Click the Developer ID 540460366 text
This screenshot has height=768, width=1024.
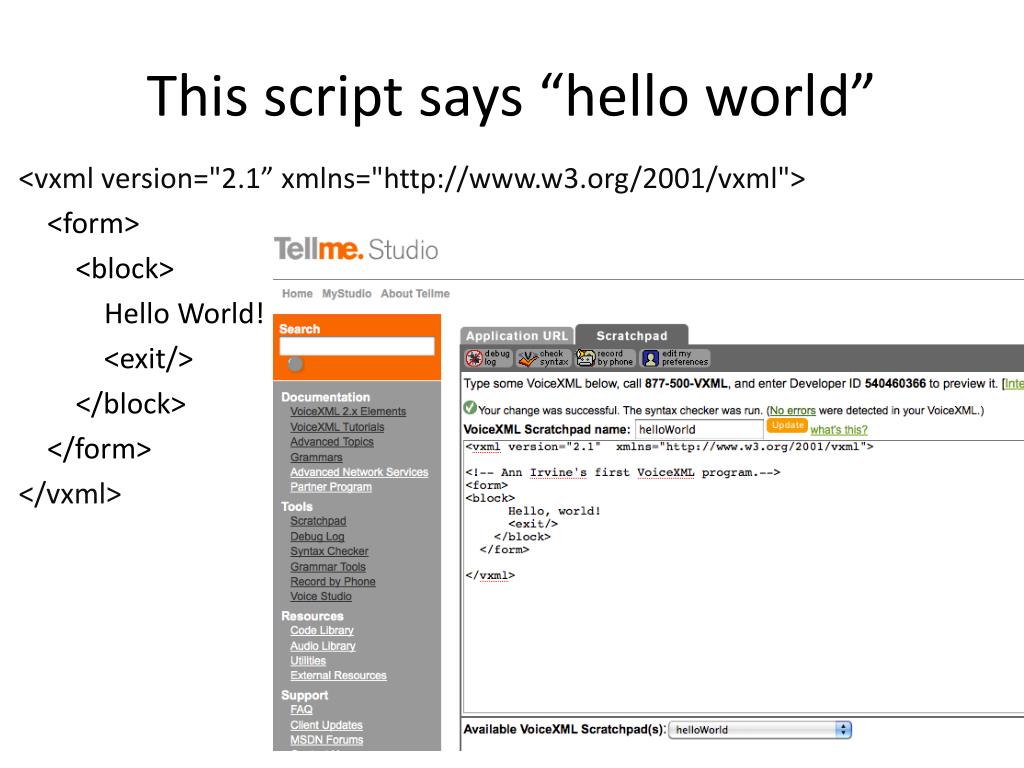click(x=895, y=384)
